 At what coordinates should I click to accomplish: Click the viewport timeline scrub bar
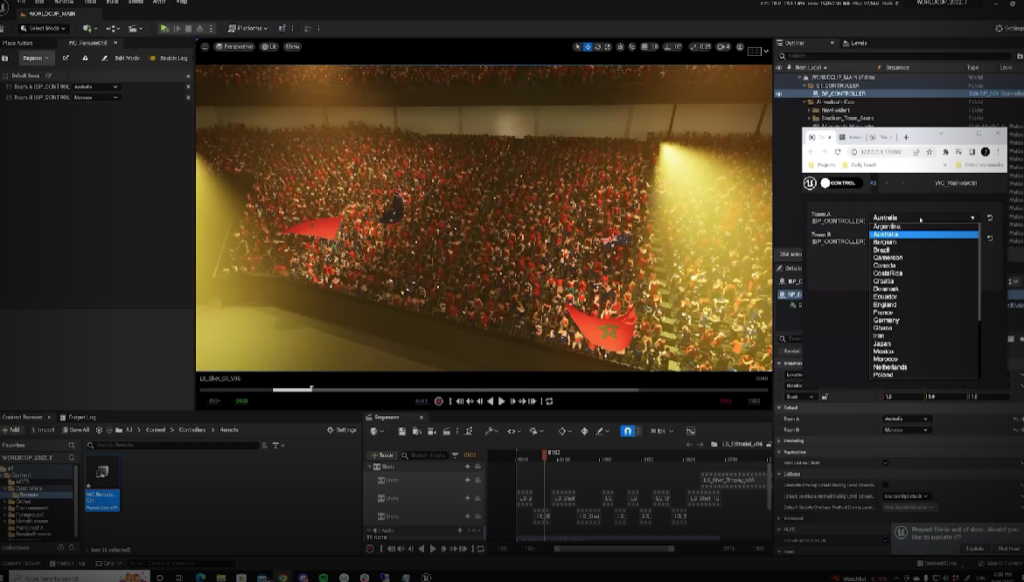[x=450, y=389]
